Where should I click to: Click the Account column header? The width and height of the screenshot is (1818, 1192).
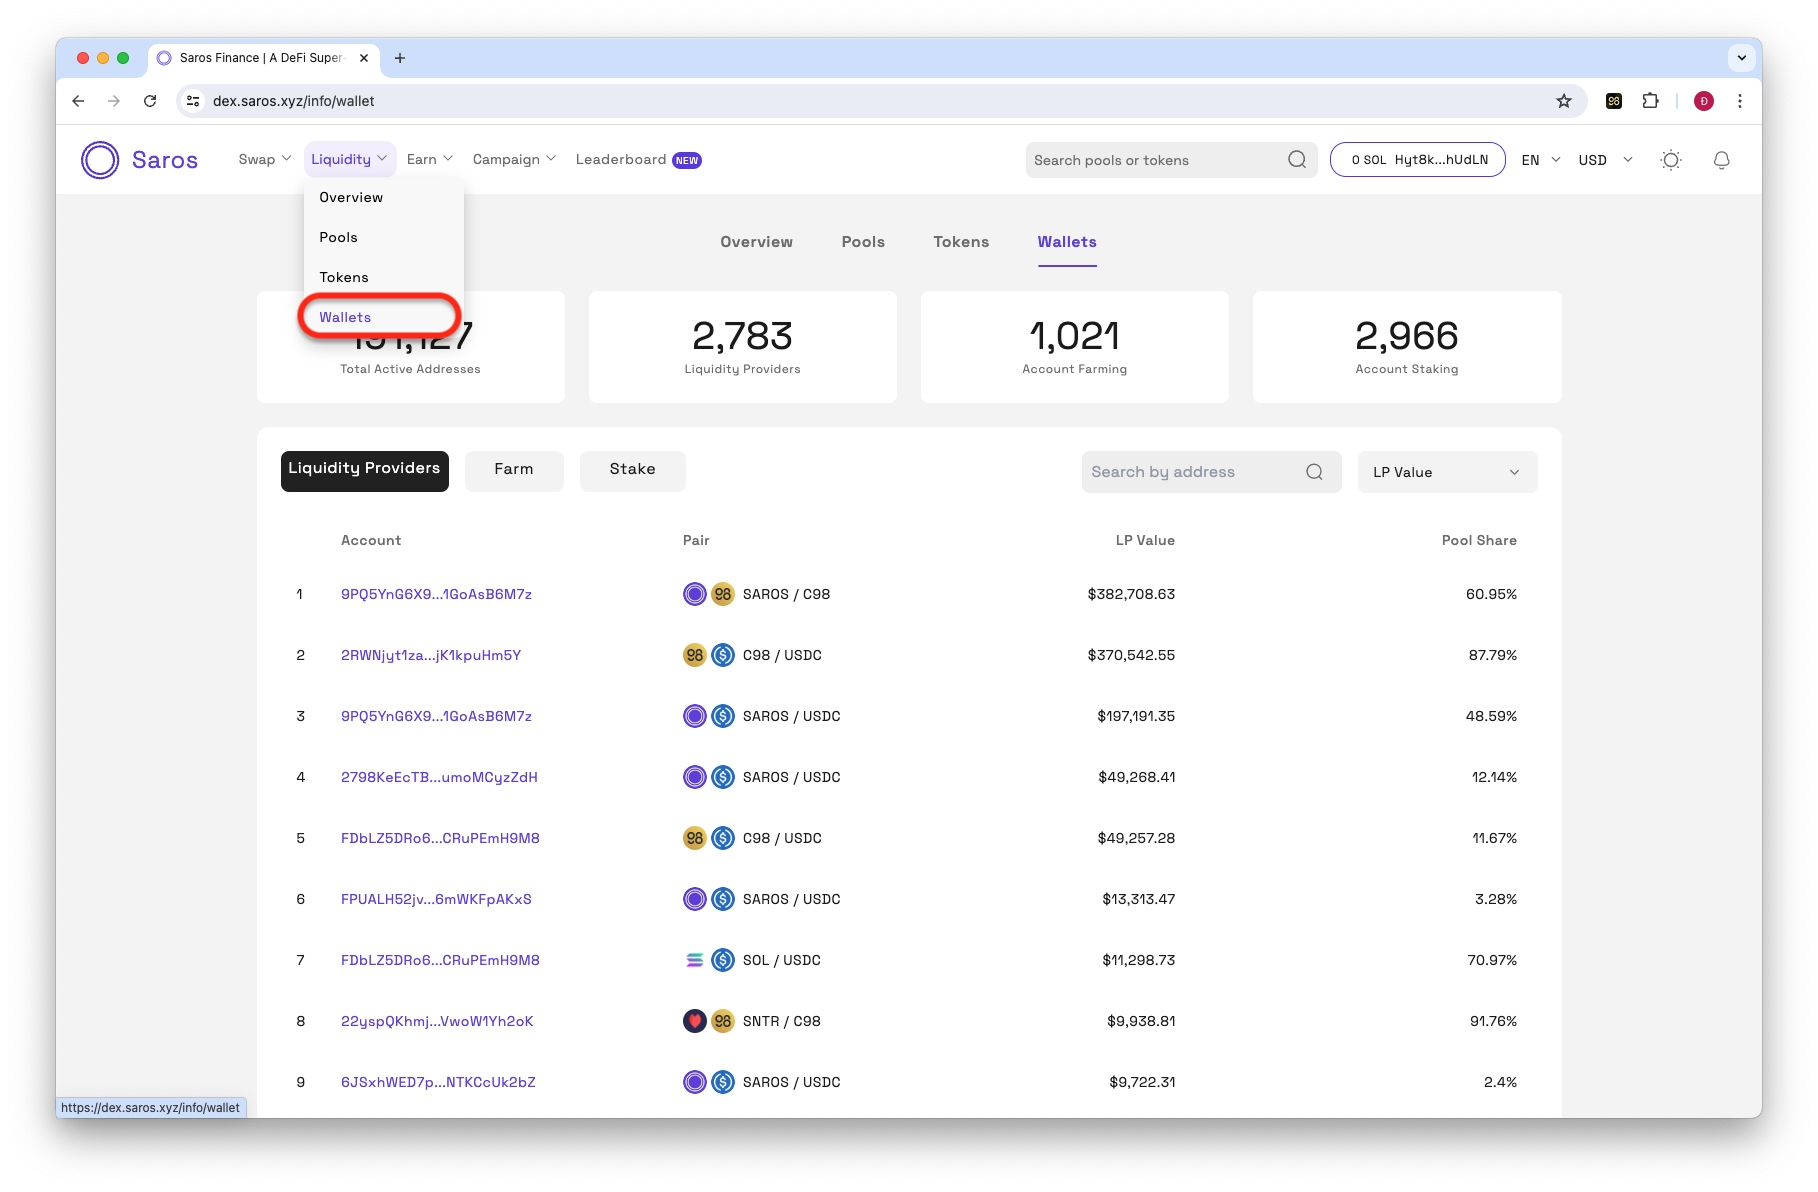(x=371, y=540)
